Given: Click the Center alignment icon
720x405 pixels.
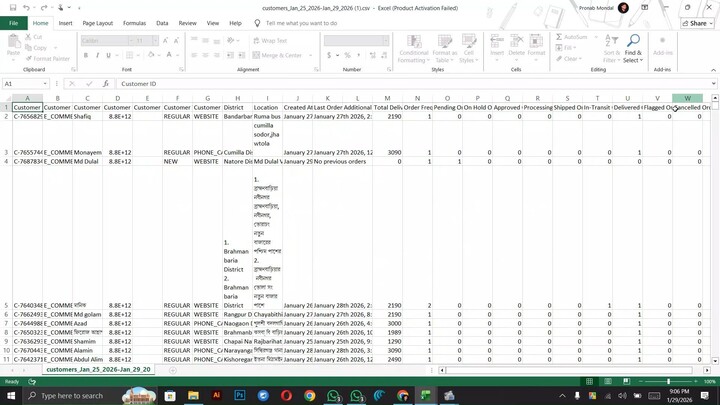Looking at the screenshot, I should click(x=205, y=55).
